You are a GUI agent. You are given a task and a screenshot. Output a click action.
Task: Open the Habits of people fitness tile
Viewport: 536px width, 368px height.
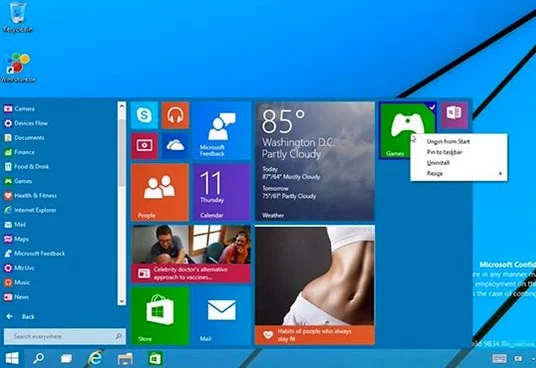click(314, 285)
